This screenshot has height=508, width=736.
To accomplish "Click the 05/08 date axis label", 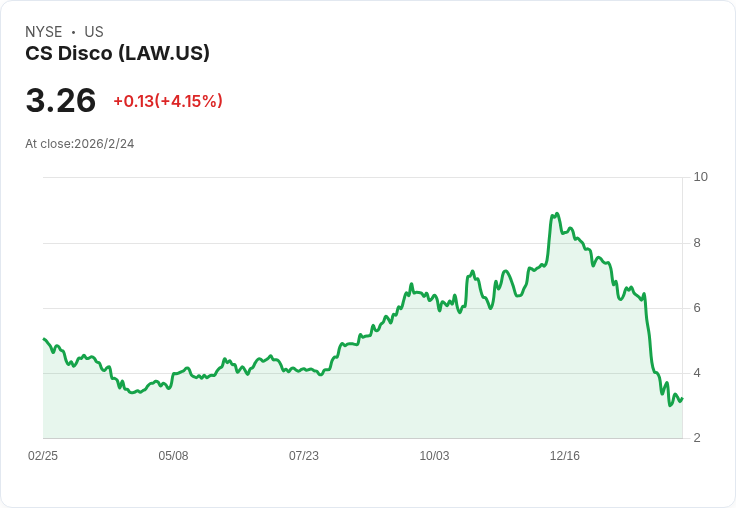I will point(173,455).
